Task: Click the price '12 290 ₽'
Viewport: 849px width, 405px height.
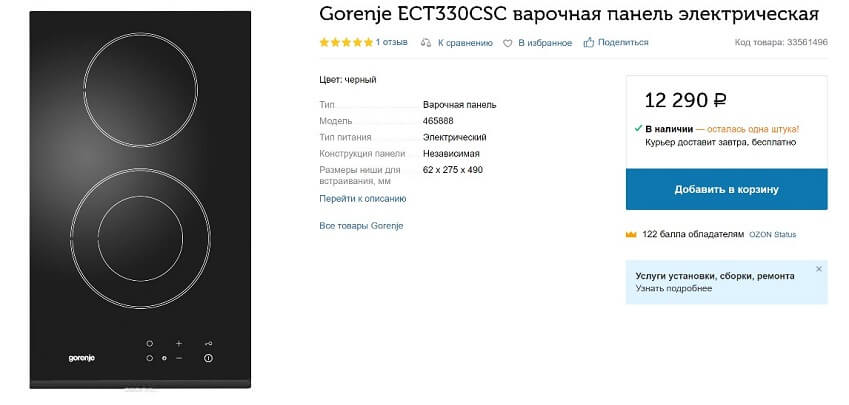Action: 685,100
